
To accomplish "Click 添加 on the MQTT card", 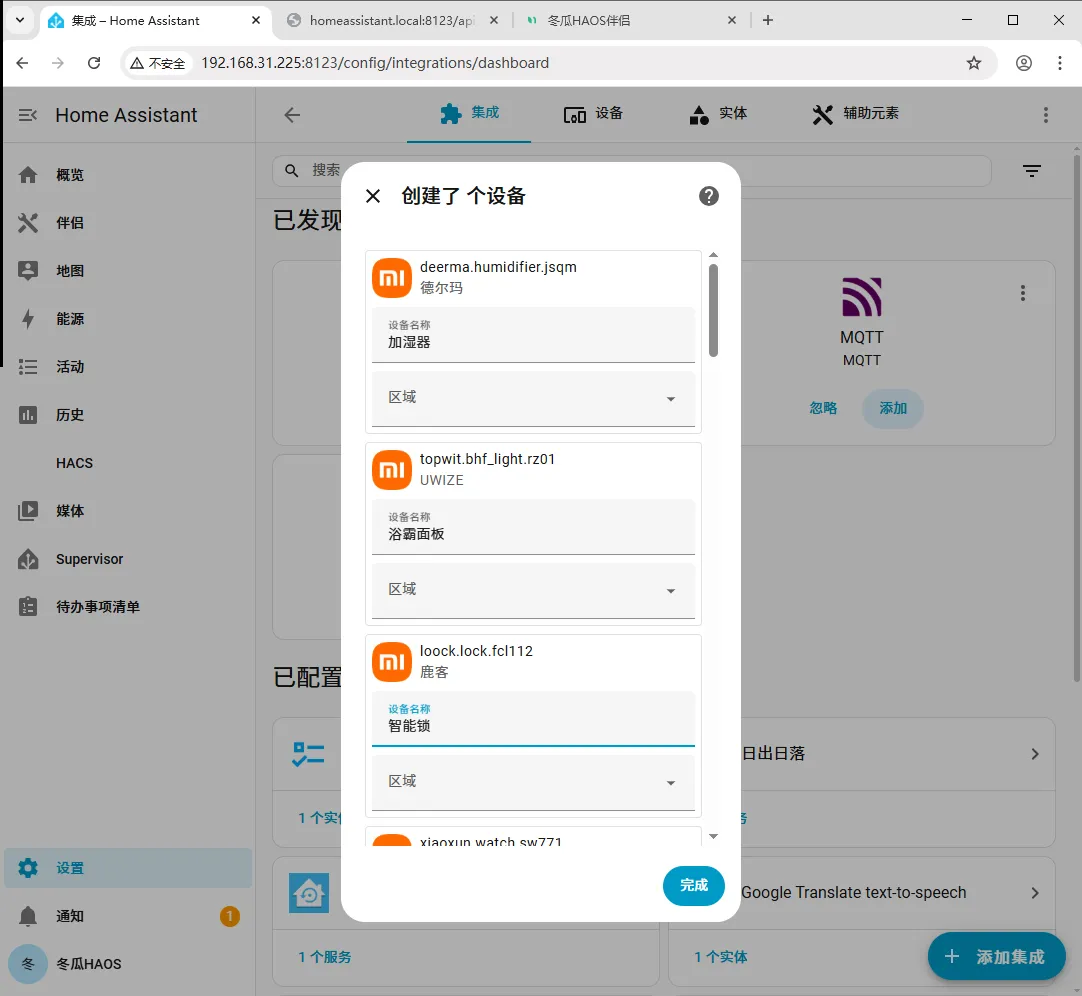I will tap(892, 408).
